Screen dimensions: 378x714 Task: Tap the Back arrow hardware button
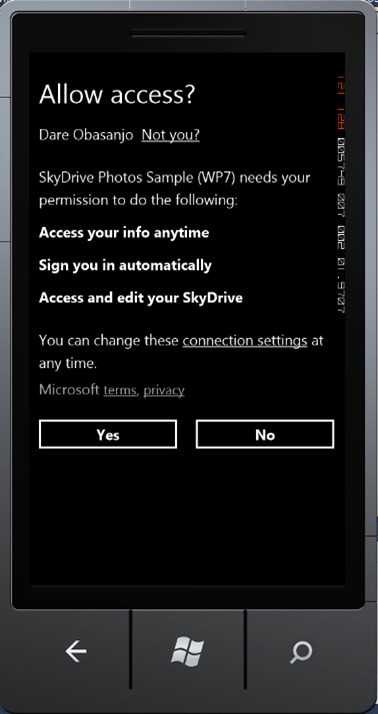point(76,652)
